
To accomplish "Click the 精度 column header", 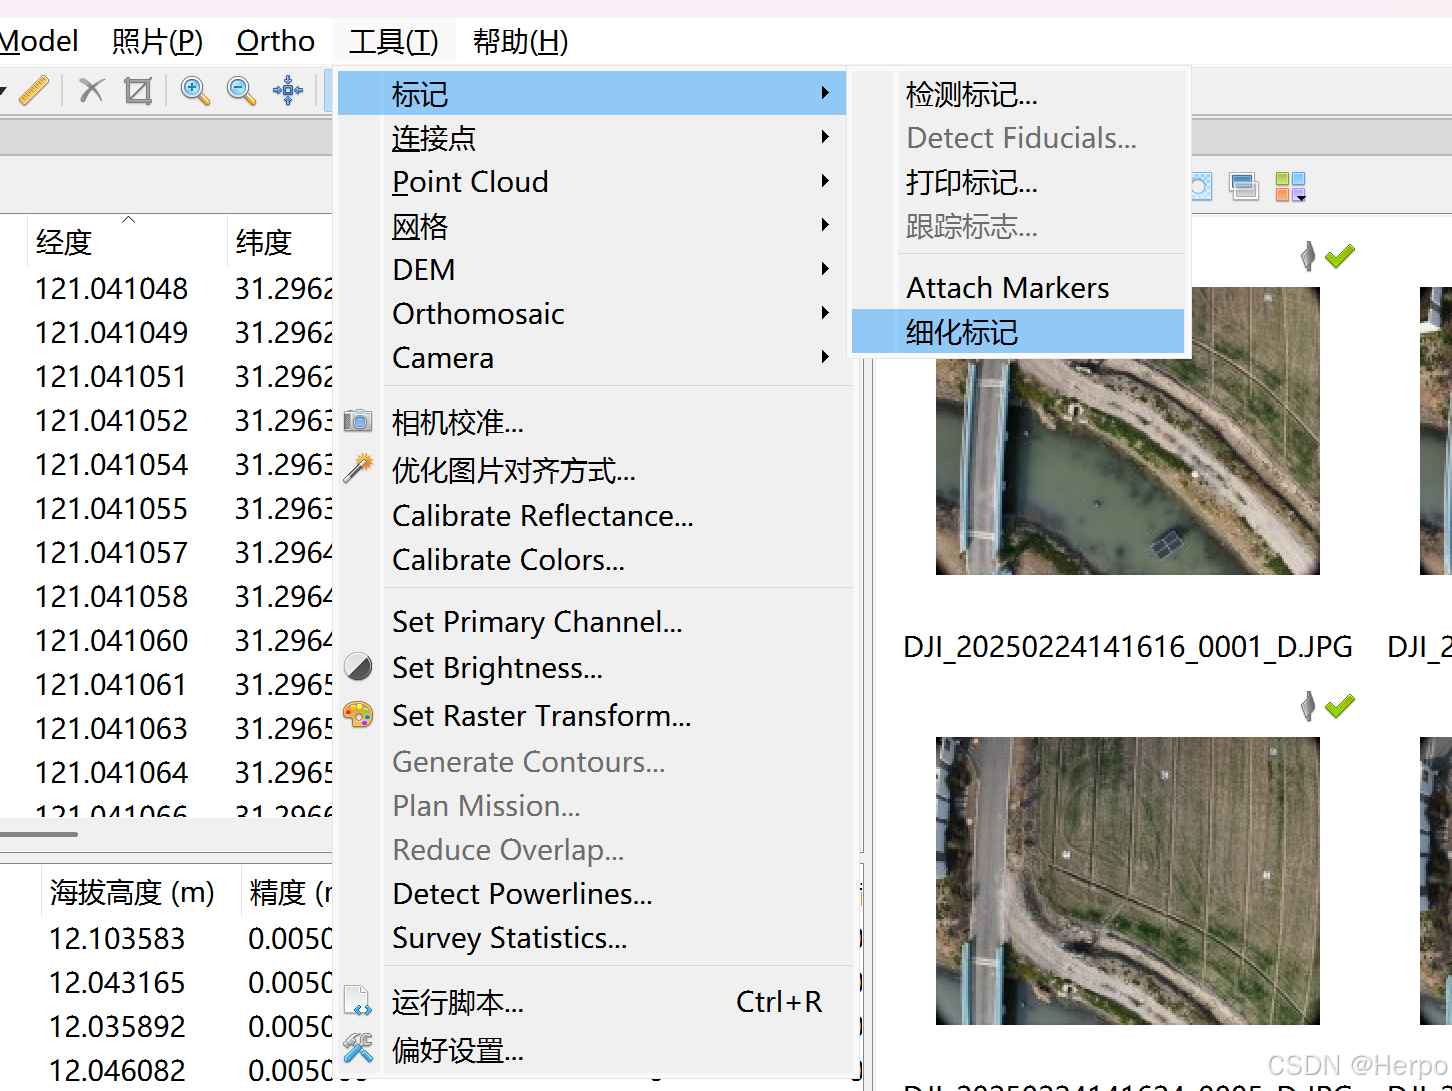I will coord(288,891).
